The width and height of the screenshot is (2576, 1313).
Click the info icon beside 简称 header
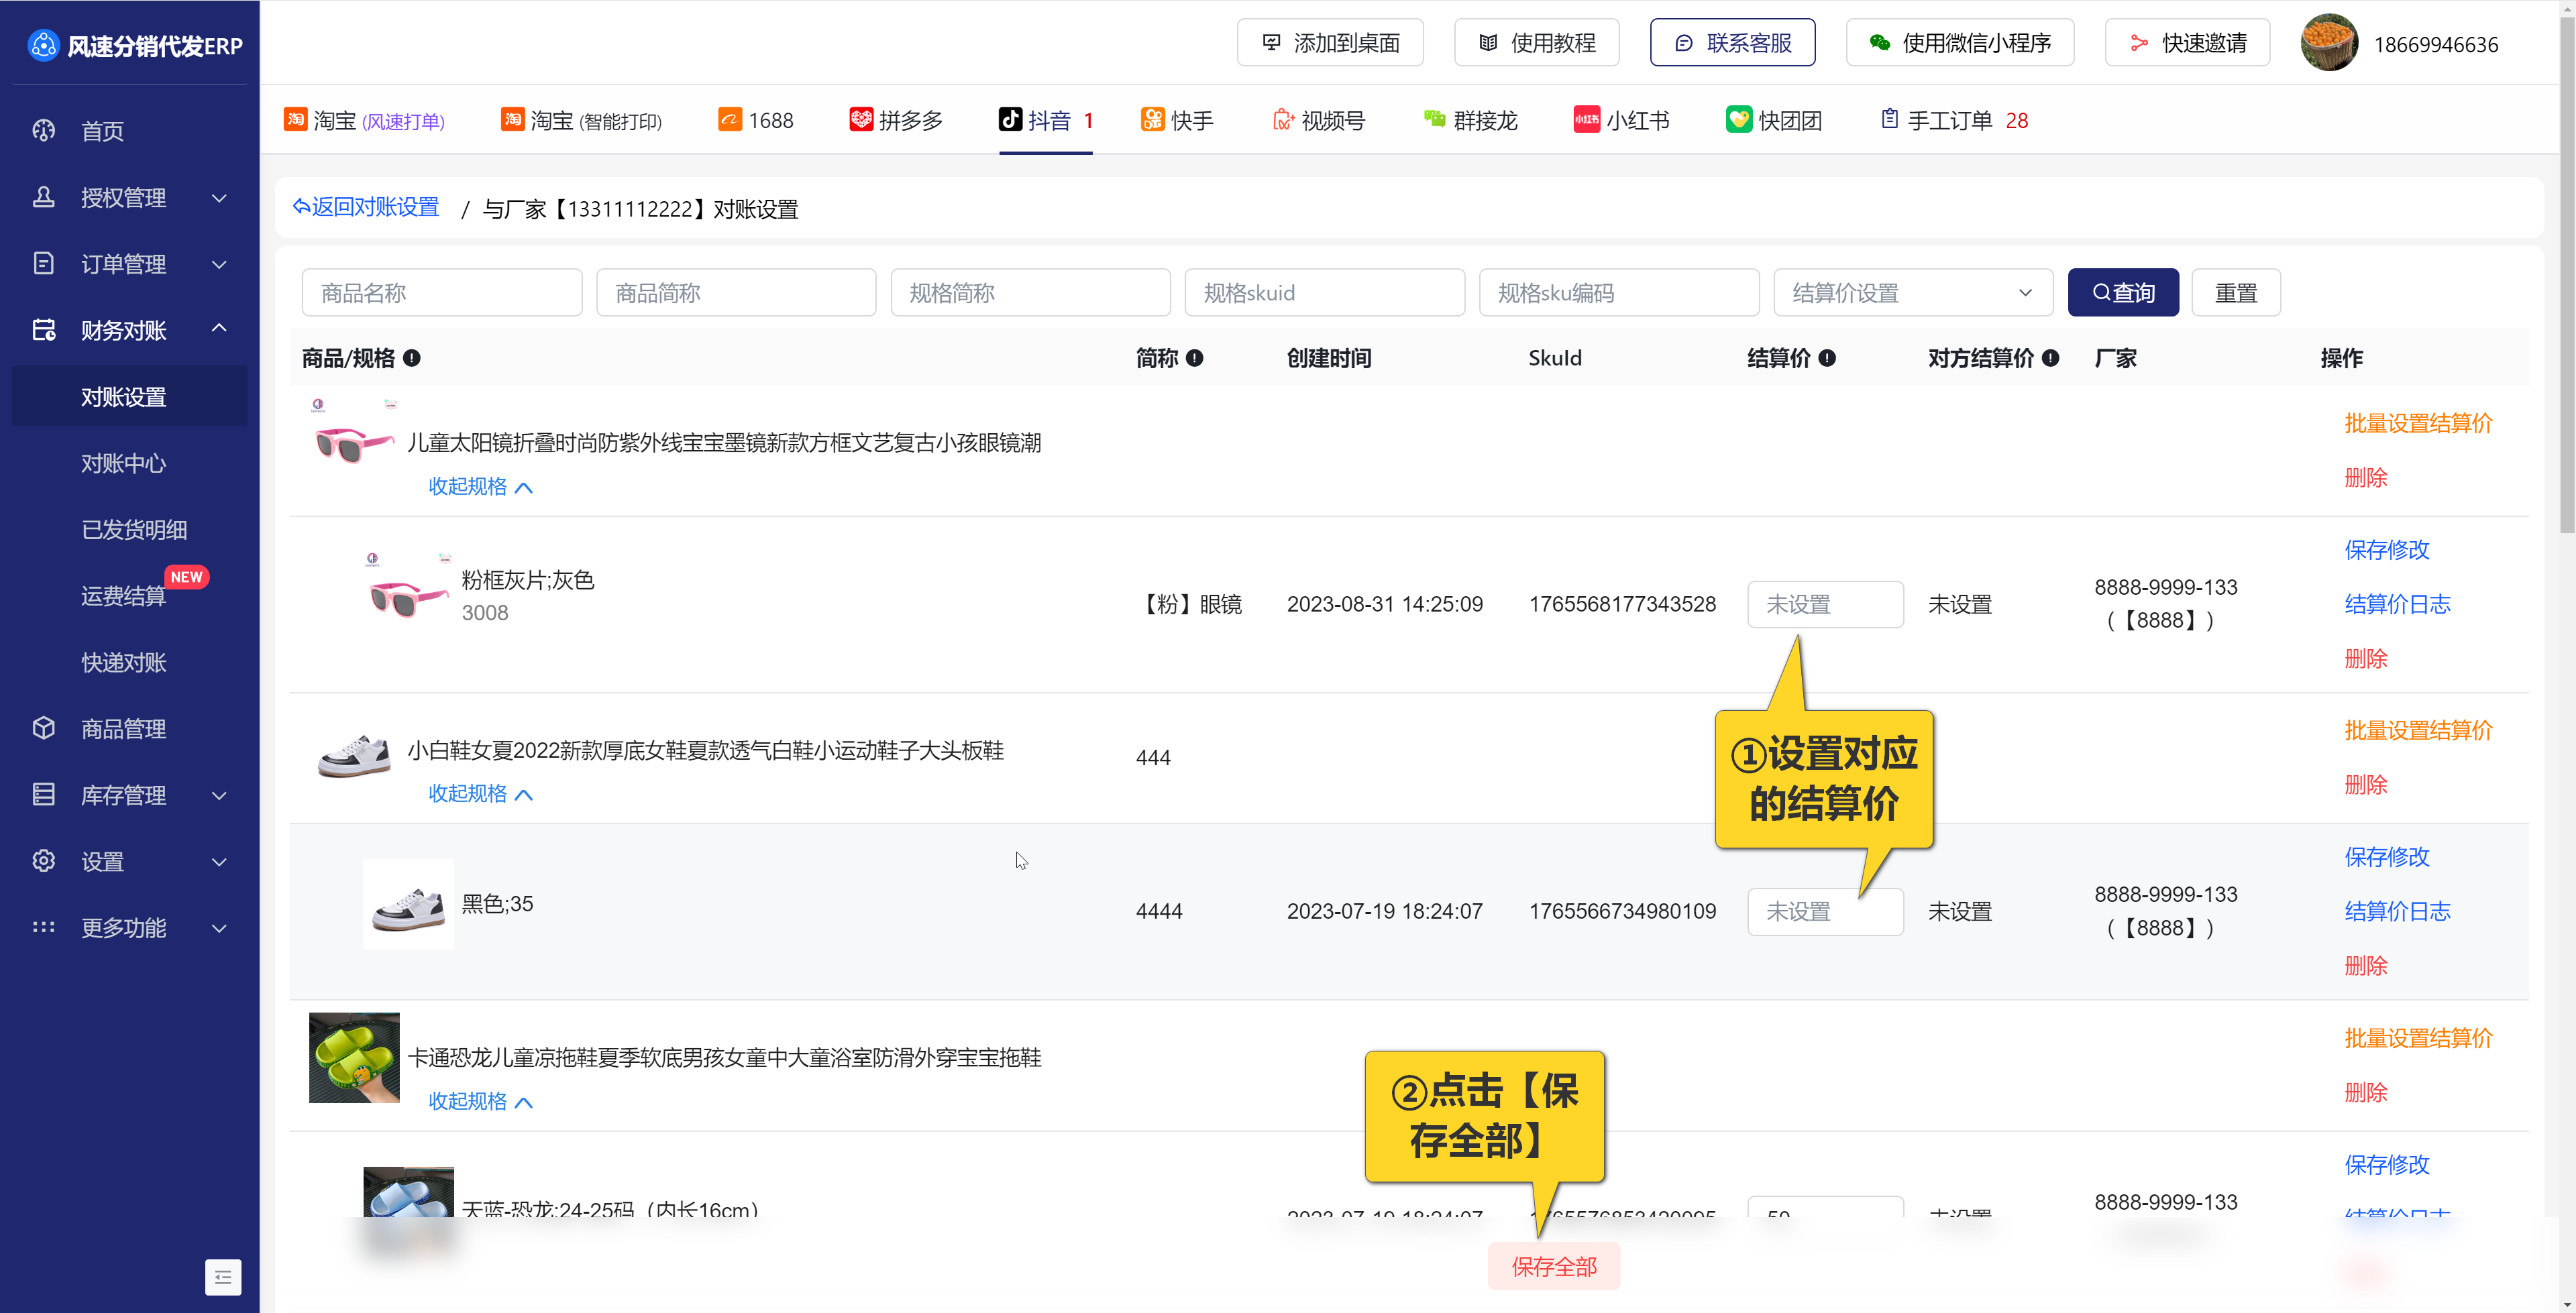coord(1194,358)
